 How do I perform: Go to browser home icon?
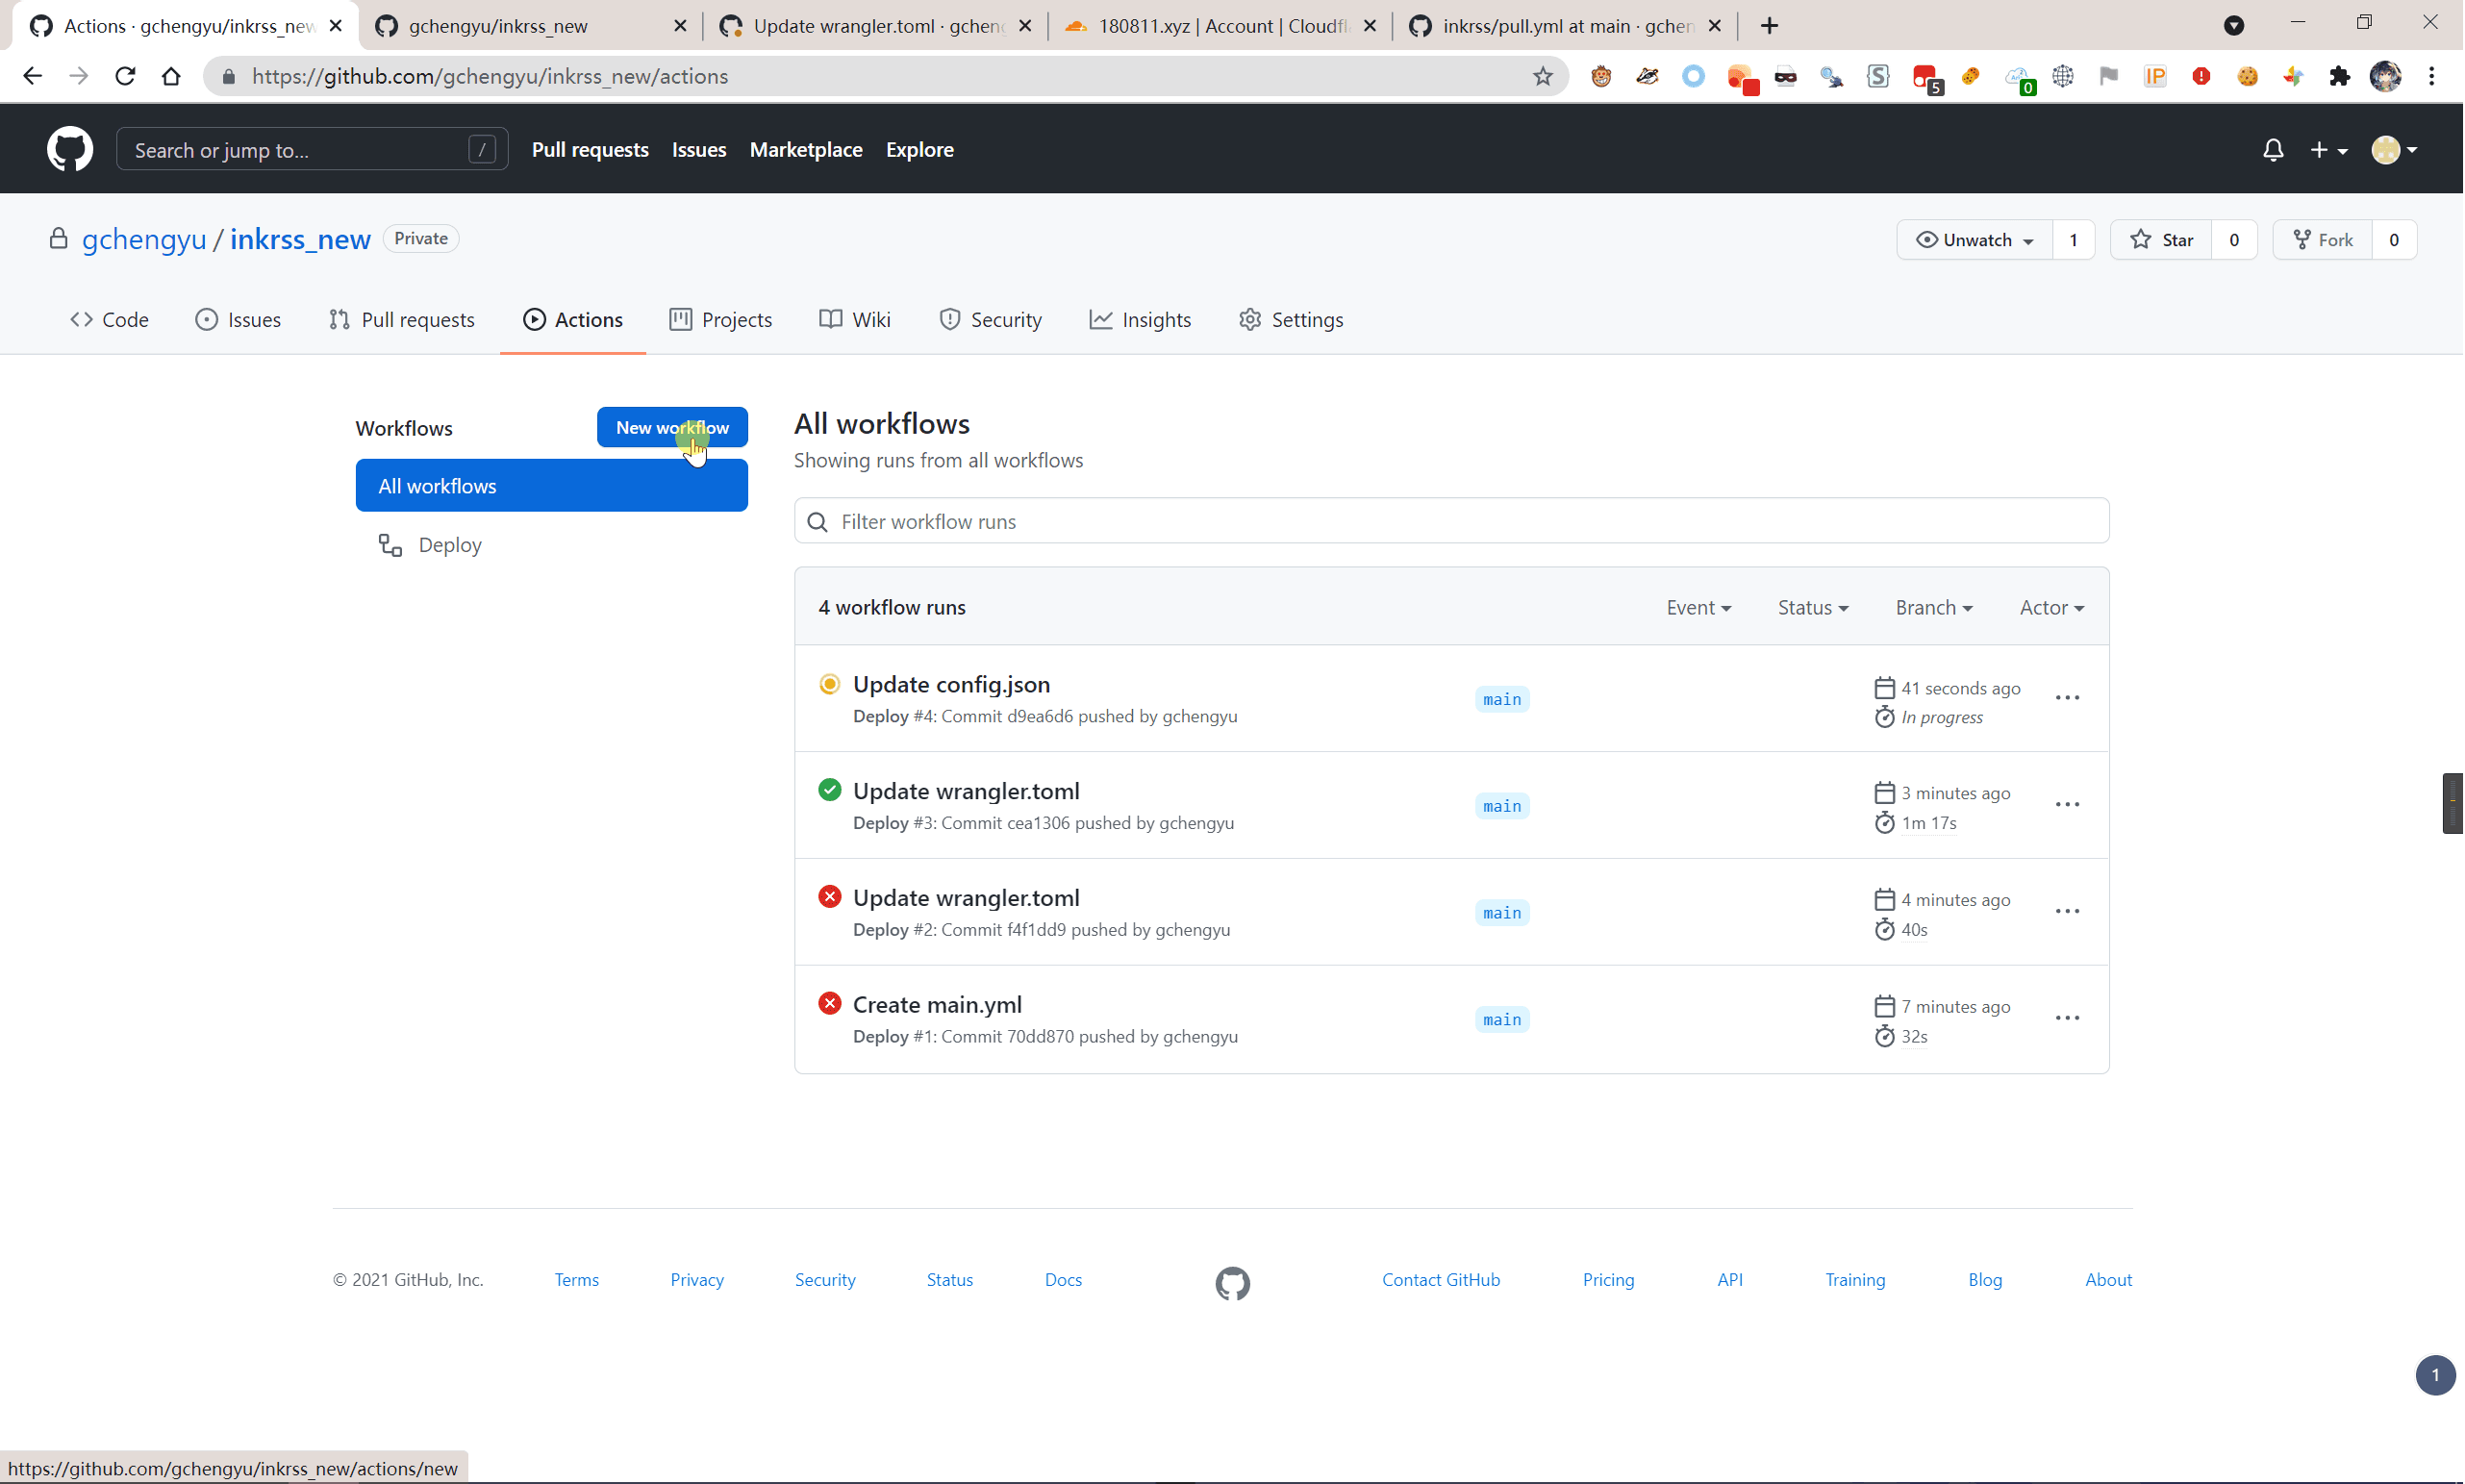pos(171,76)
